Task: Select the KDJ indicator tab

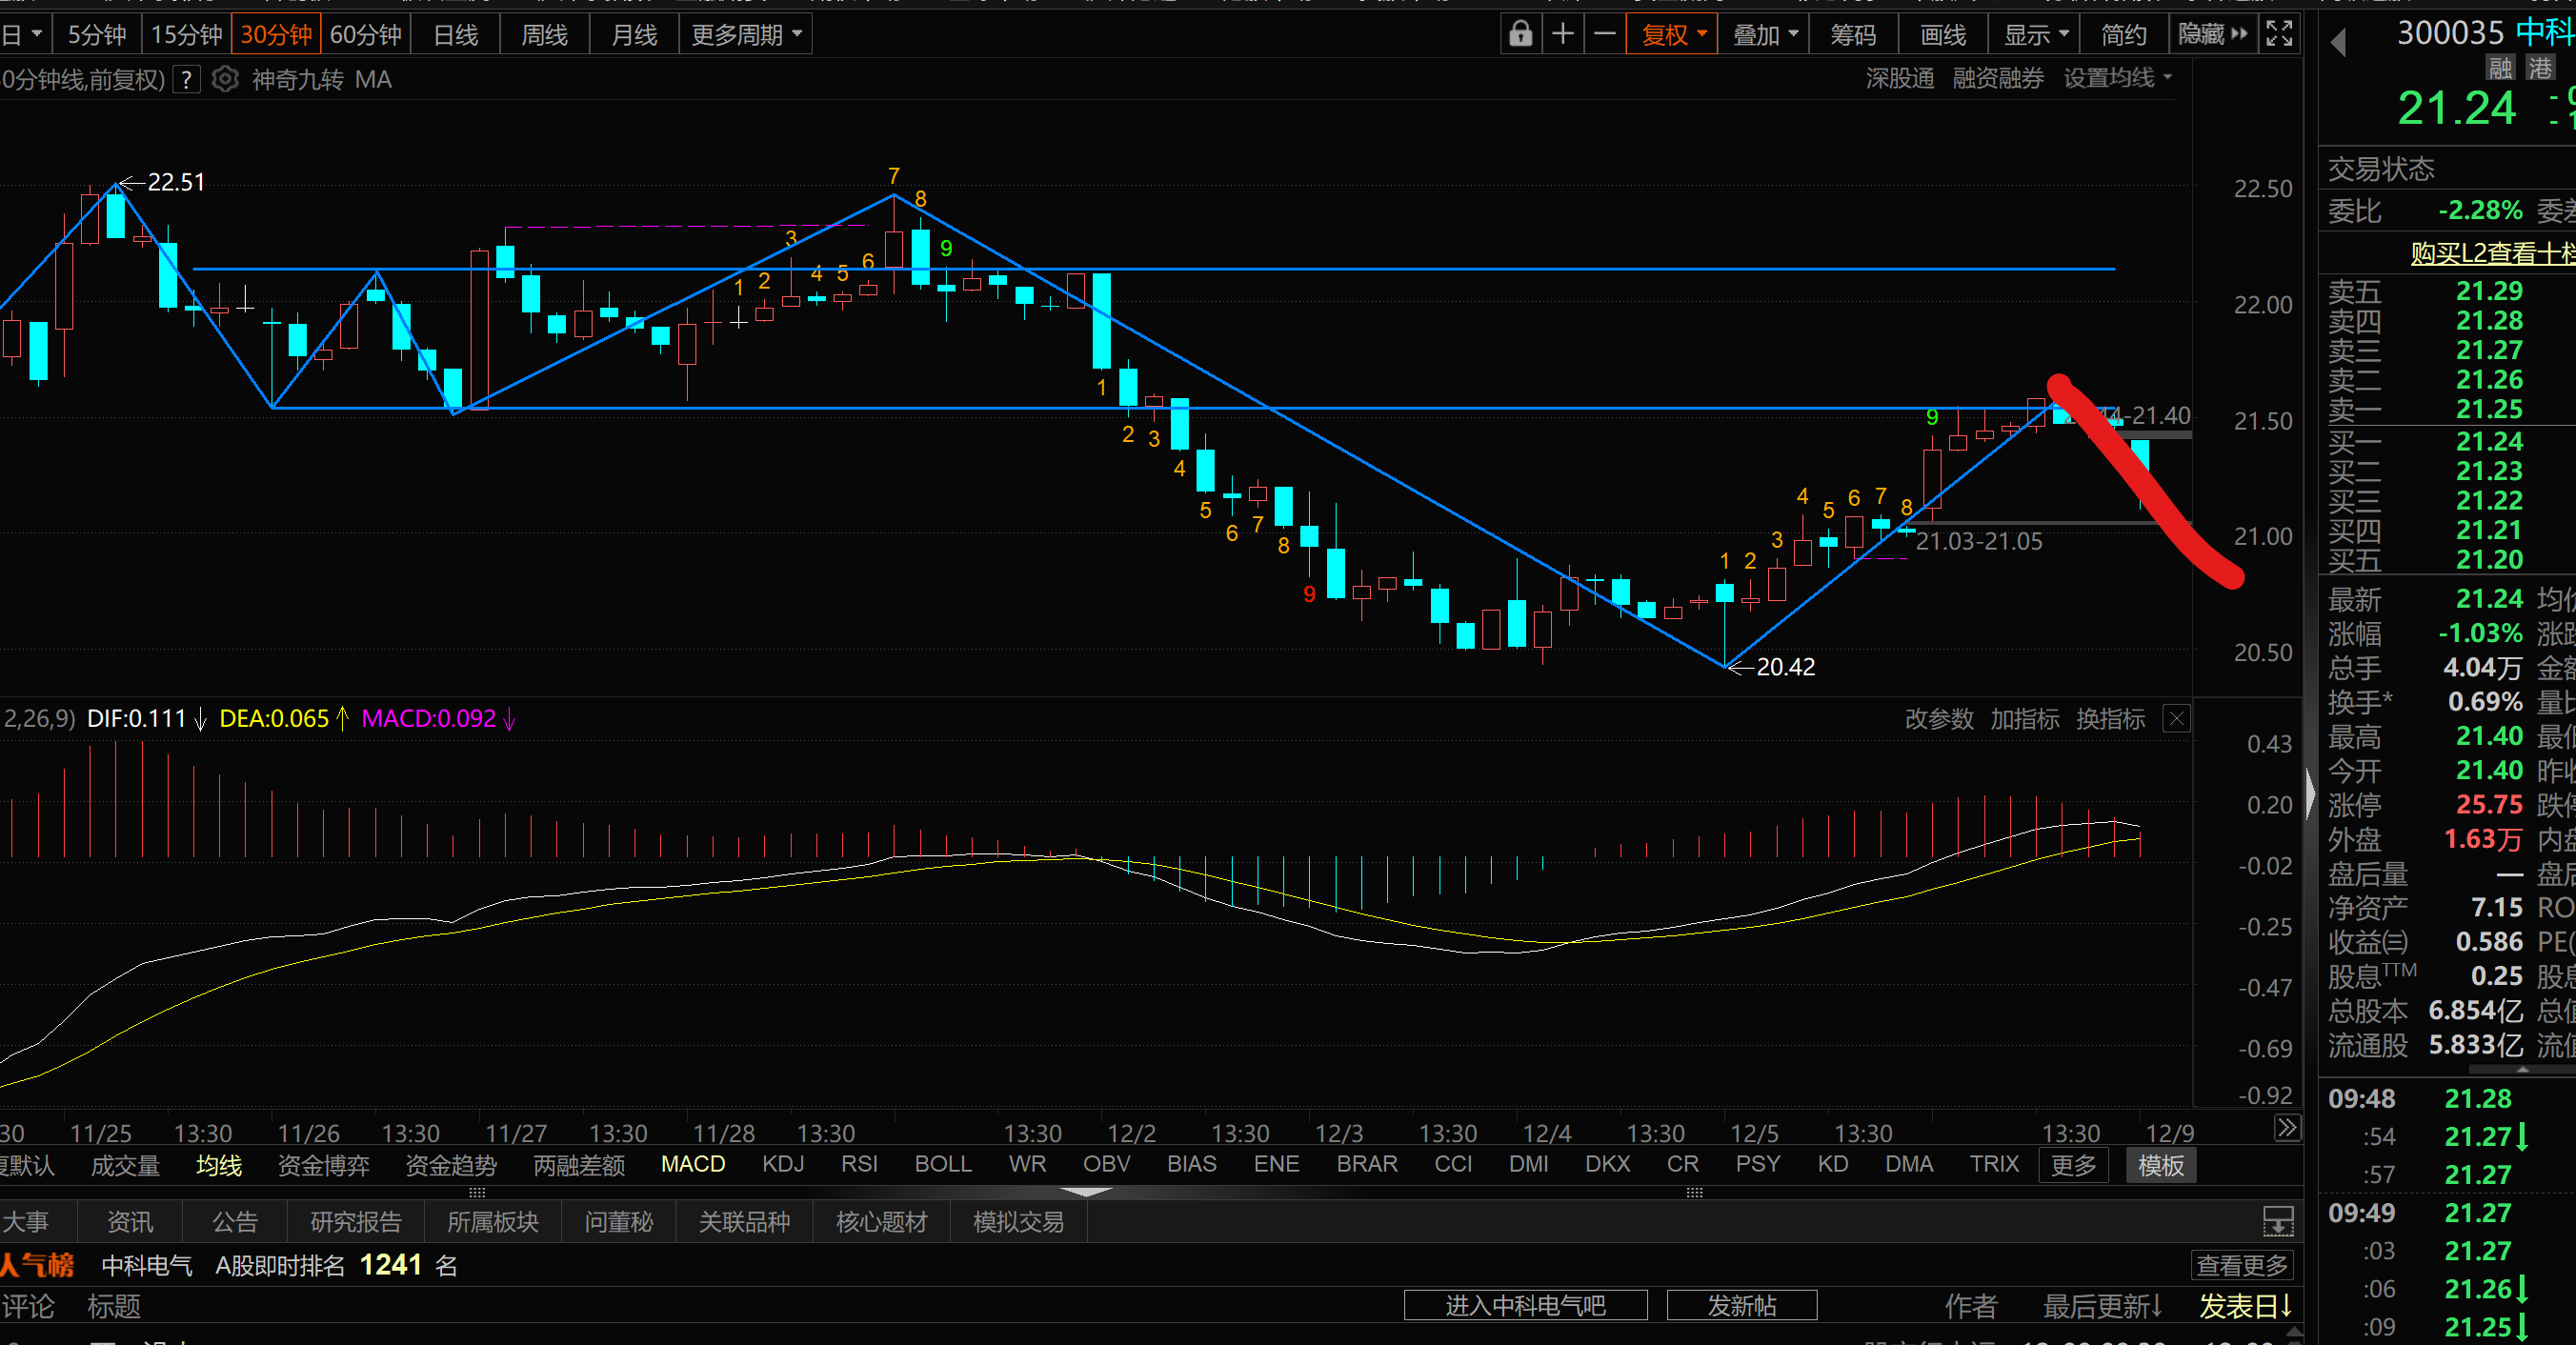Action: (x=782, y=1164)
